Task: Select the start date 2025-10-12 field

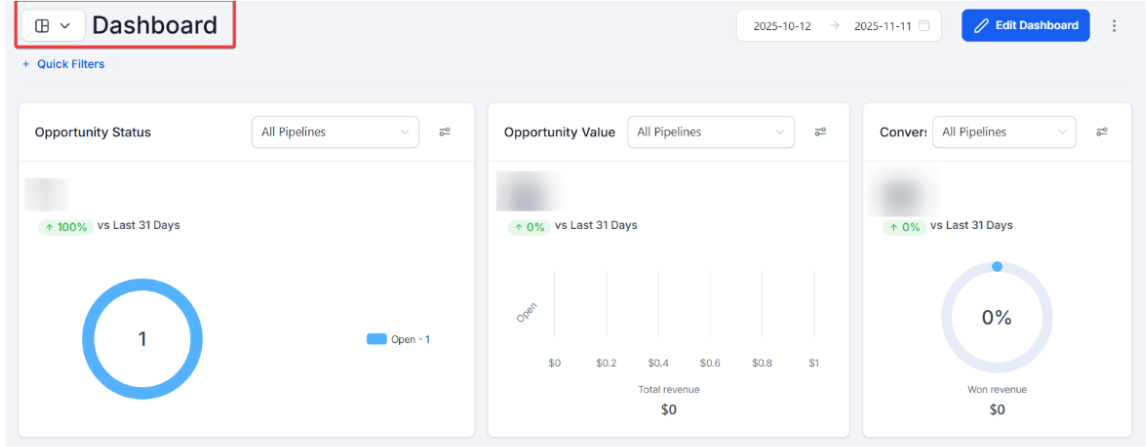Action: pos(782,26)
